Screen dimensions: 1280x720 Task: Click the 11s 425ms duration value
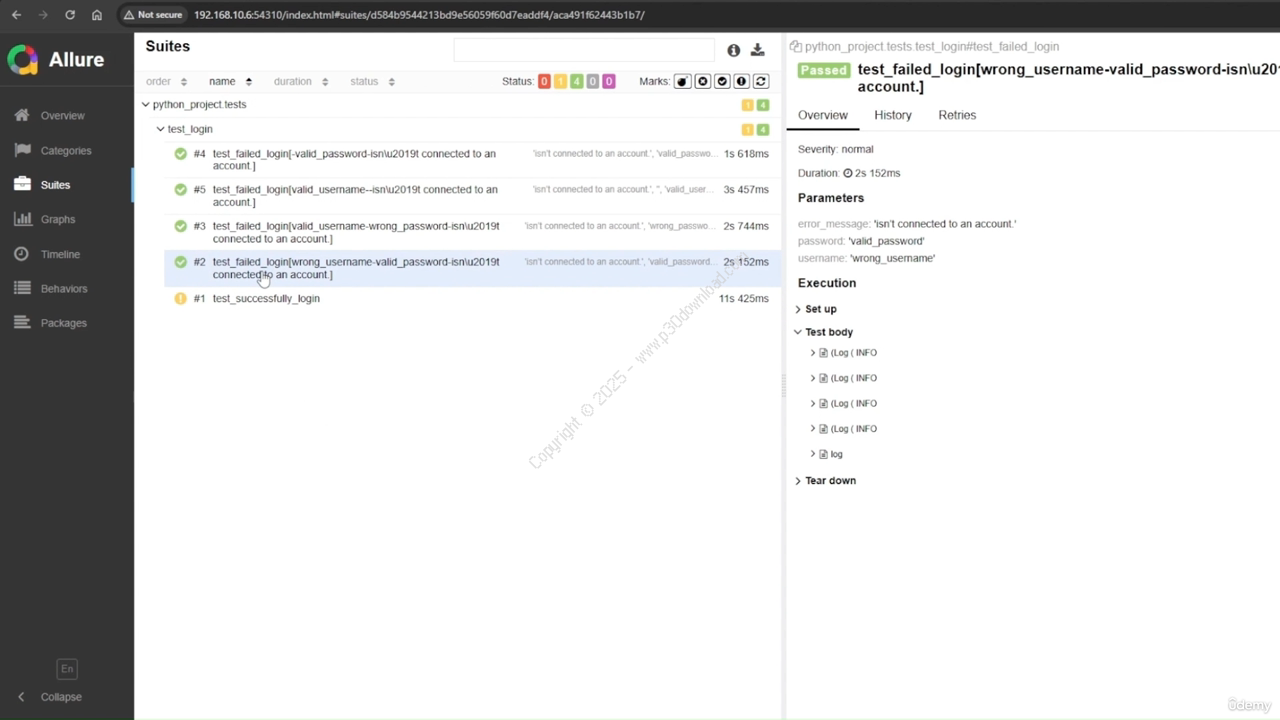(x=743, y=298)
